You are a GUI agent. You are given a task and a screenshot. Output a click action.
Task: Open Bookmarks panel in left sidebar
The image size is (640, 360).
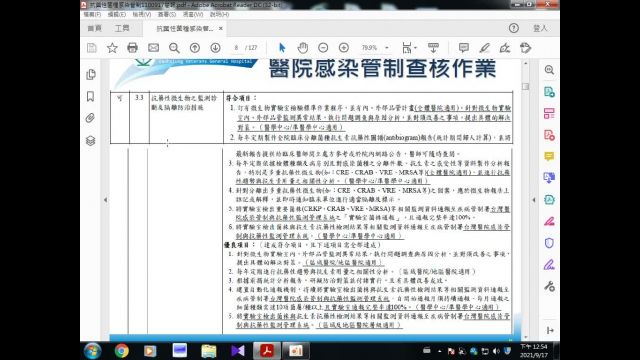click(91, 96)
